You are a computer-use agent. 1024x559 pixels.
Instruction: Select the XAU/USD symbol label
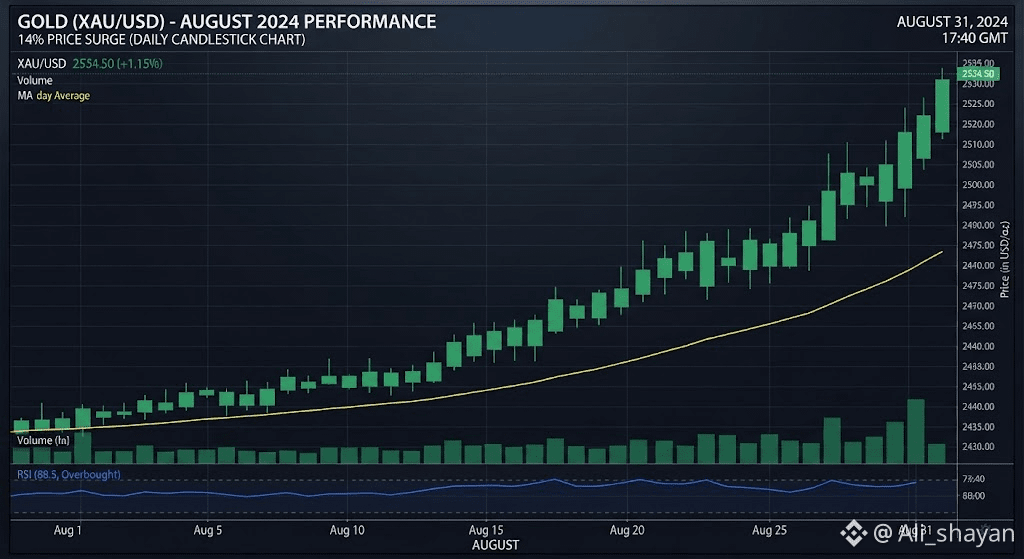pos(42,64)
